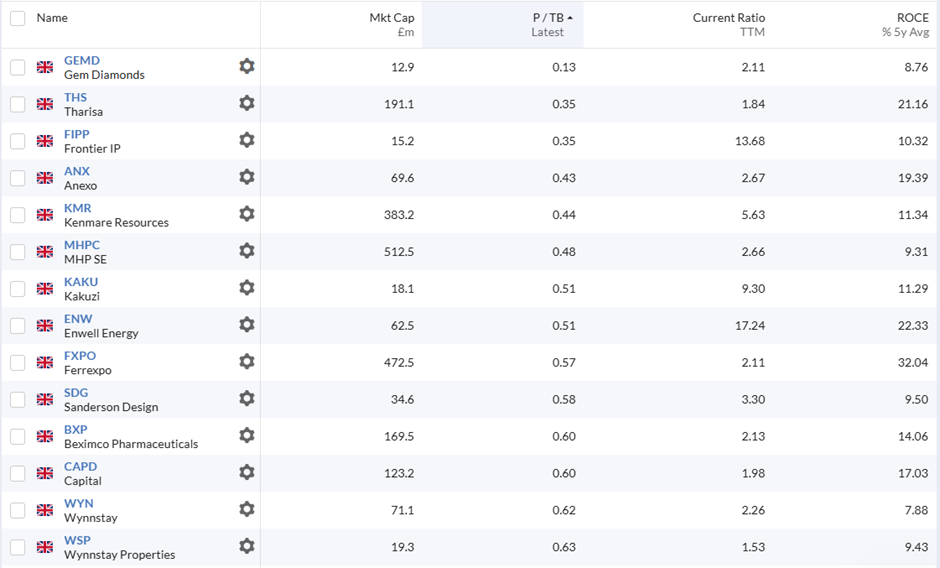Image resolution: width=940 pixels, height=568 pixels.
Task: Select Mkt Cap value 512.5
Action: (x=399, y=252)
